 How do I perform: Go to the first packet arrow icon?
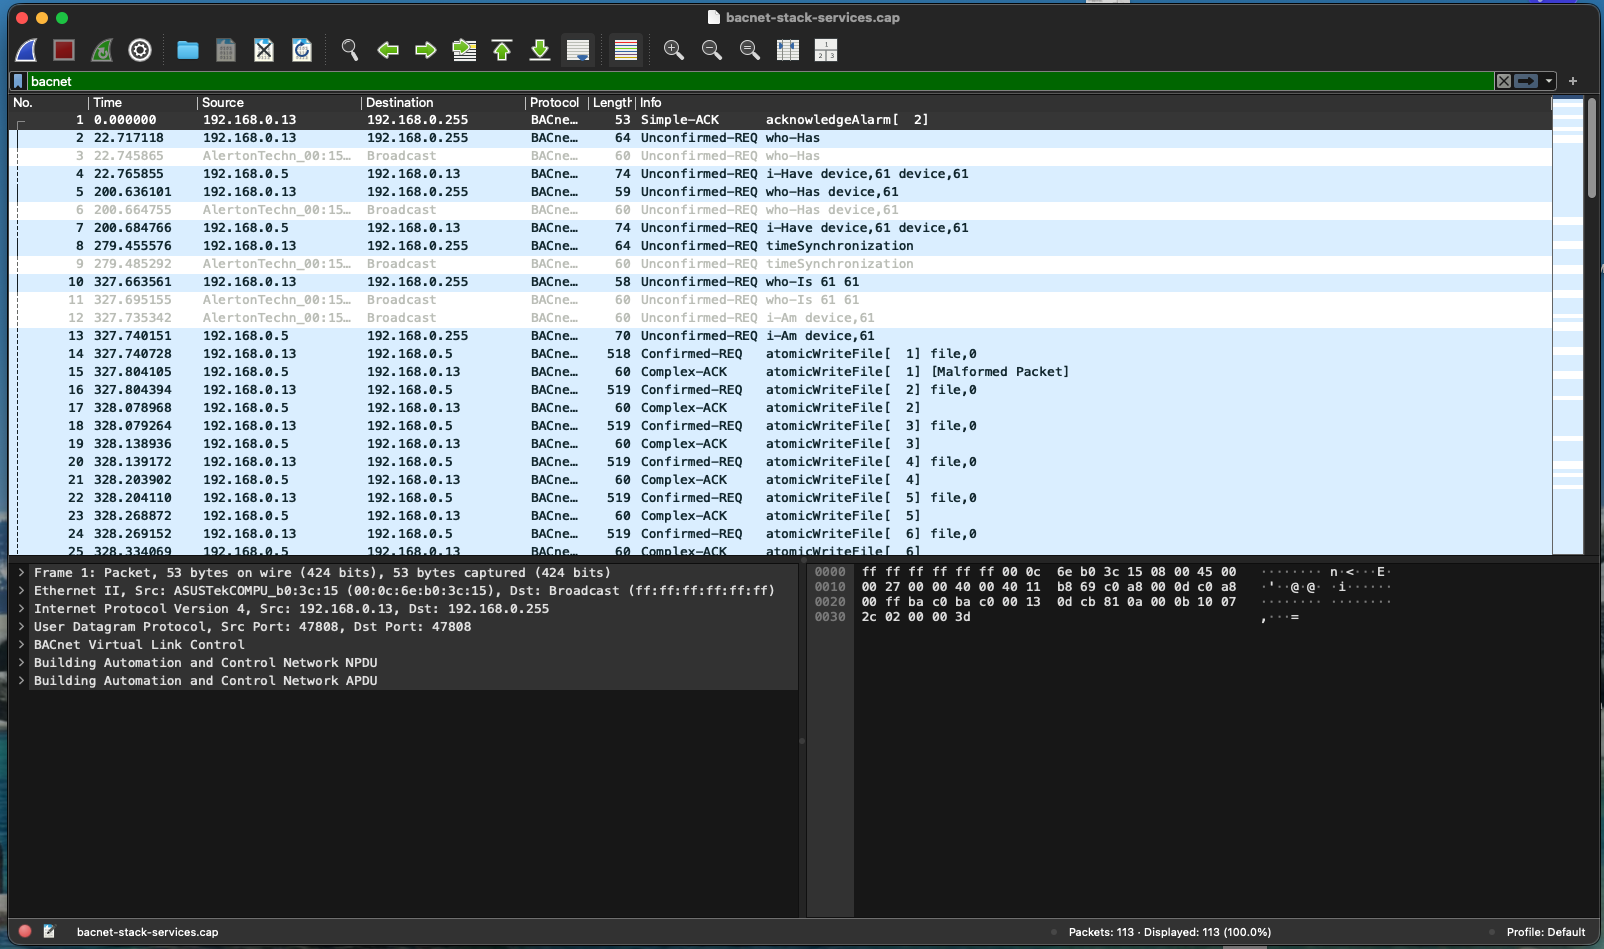[502, 50]
